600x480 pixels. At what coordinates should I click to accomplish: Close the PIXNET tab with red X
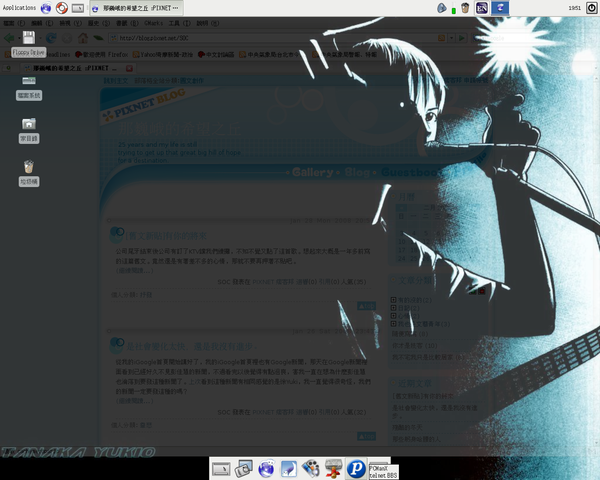point(129,68)
